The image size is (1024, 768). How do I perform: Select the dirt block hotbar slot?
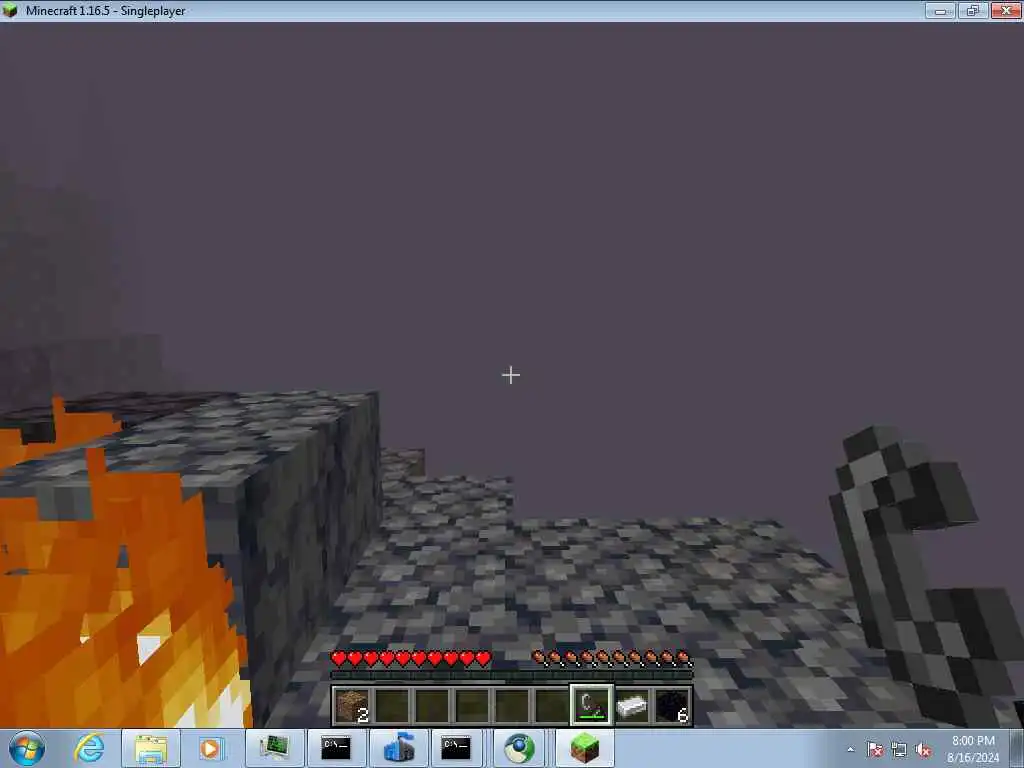(x=353, y=706)
